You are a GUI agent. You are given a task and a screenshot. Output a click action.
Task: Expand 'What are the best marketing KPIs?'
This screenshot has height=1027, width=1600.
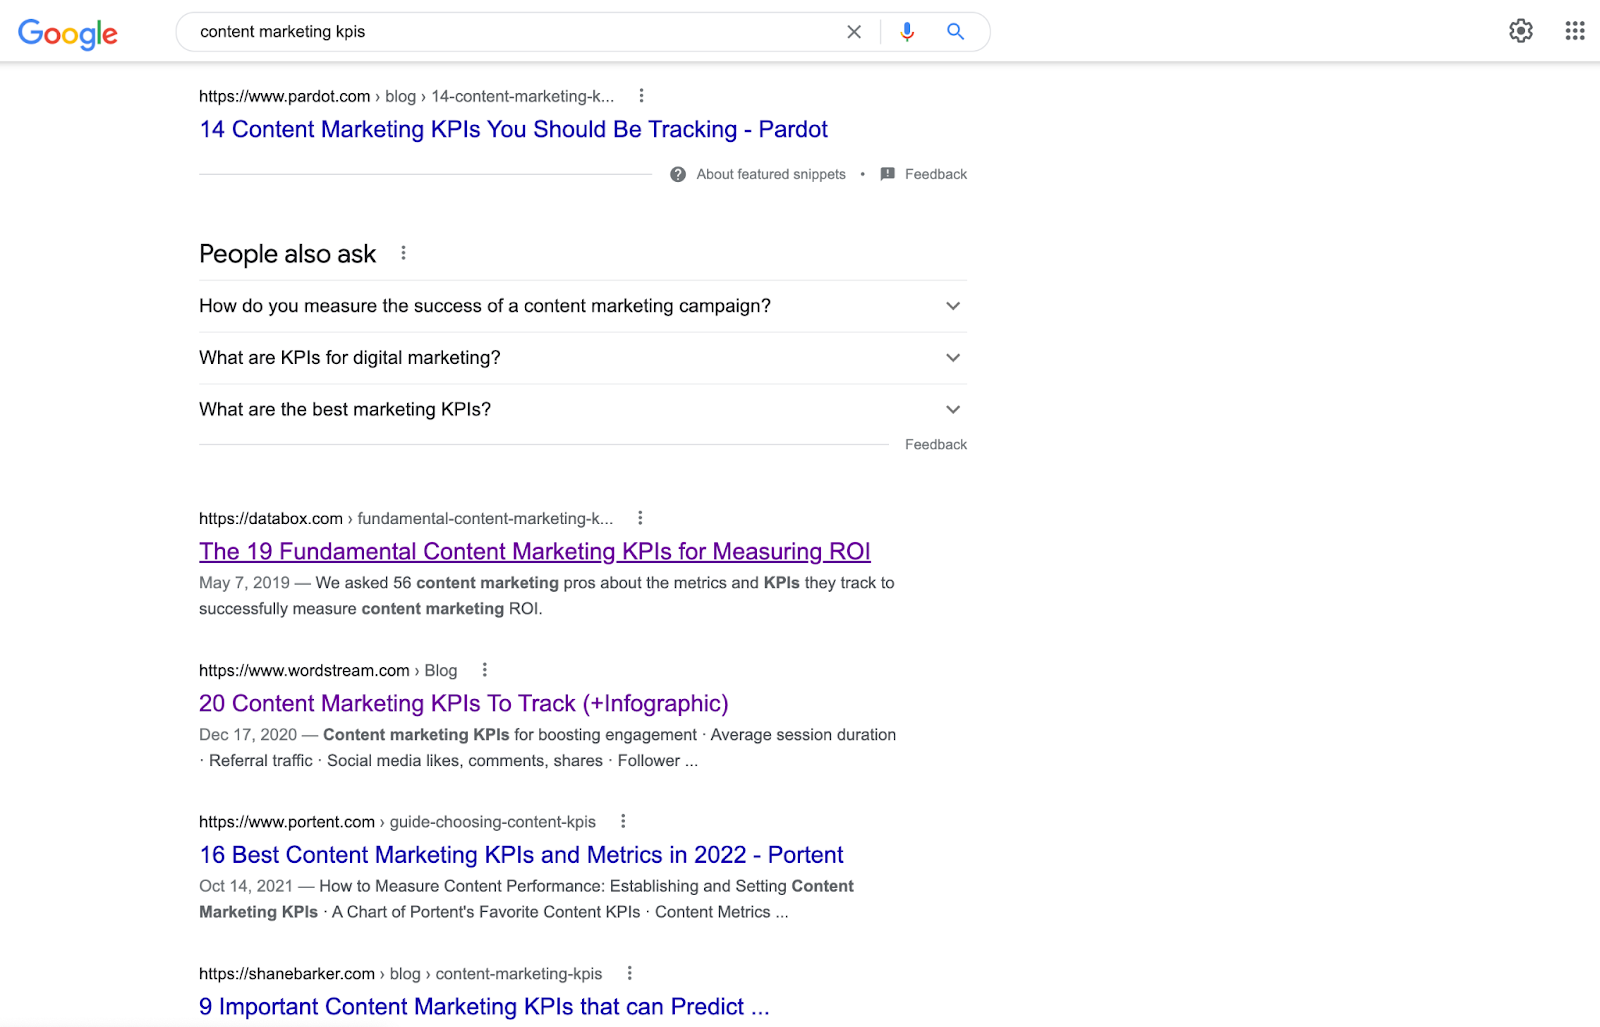[583, 410]
